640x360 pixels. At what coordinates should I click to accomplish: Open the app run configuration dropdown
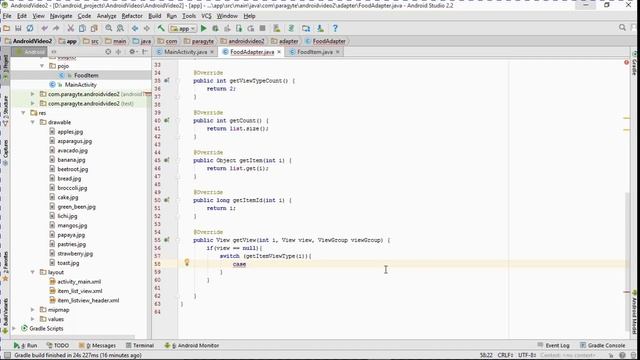[x=183, y=29]
